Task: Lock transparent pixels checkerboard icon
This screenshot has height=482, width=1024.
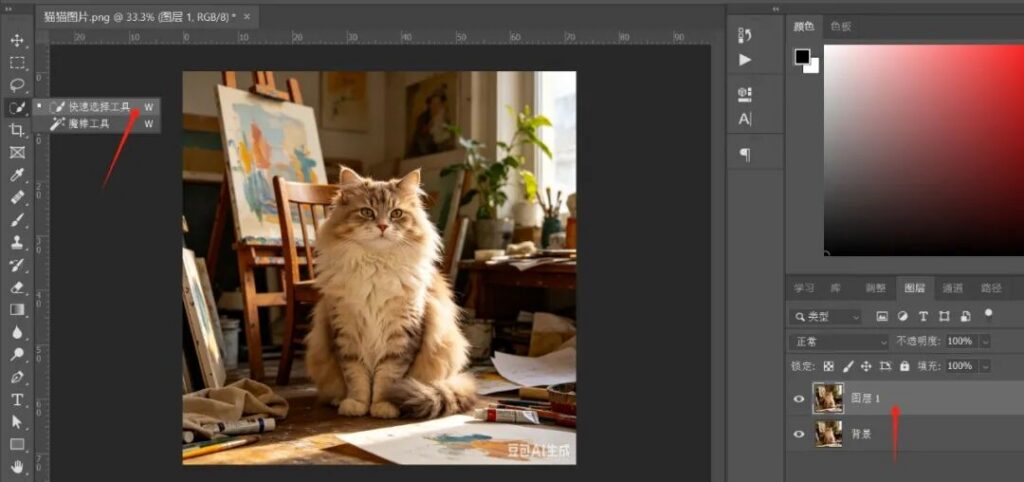Action: pos(829,366)
